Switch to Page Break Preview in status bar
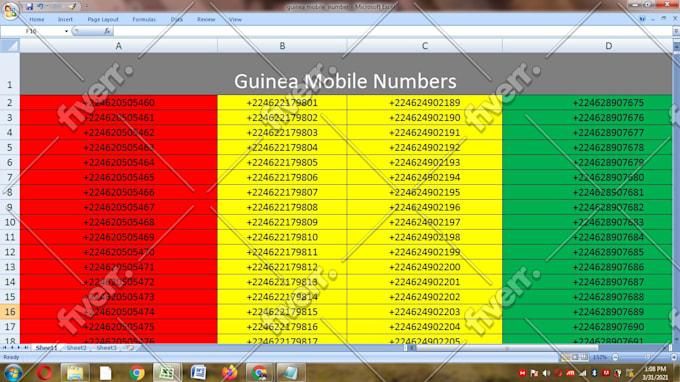The image size is (680, 382). click(x=585, y=357)
